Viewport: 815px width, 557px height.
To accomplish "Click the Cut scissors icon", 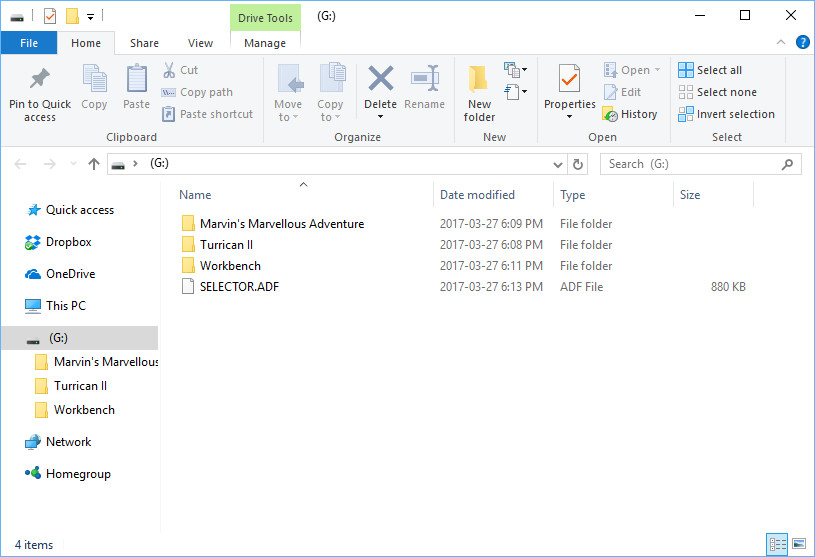I will pyautogui.click(x=169, y=70).
